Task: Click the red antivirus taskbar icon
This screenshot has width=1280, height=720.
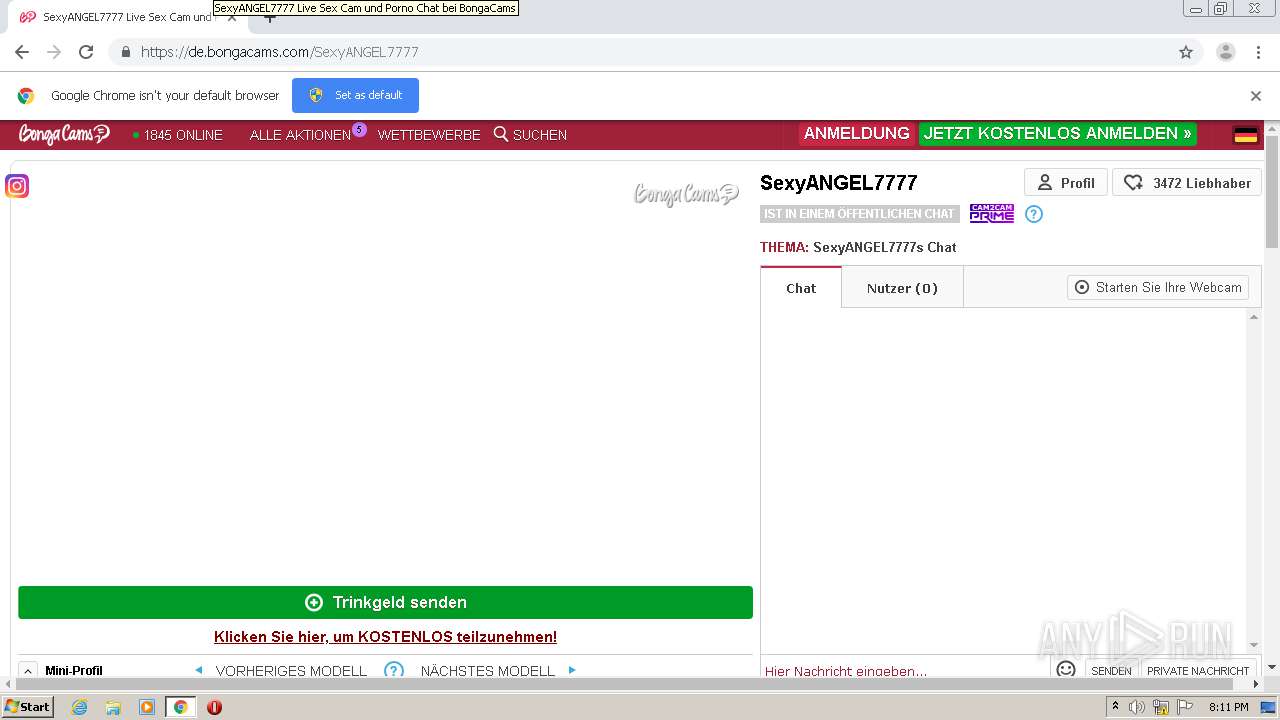Action: pos(214,707)
